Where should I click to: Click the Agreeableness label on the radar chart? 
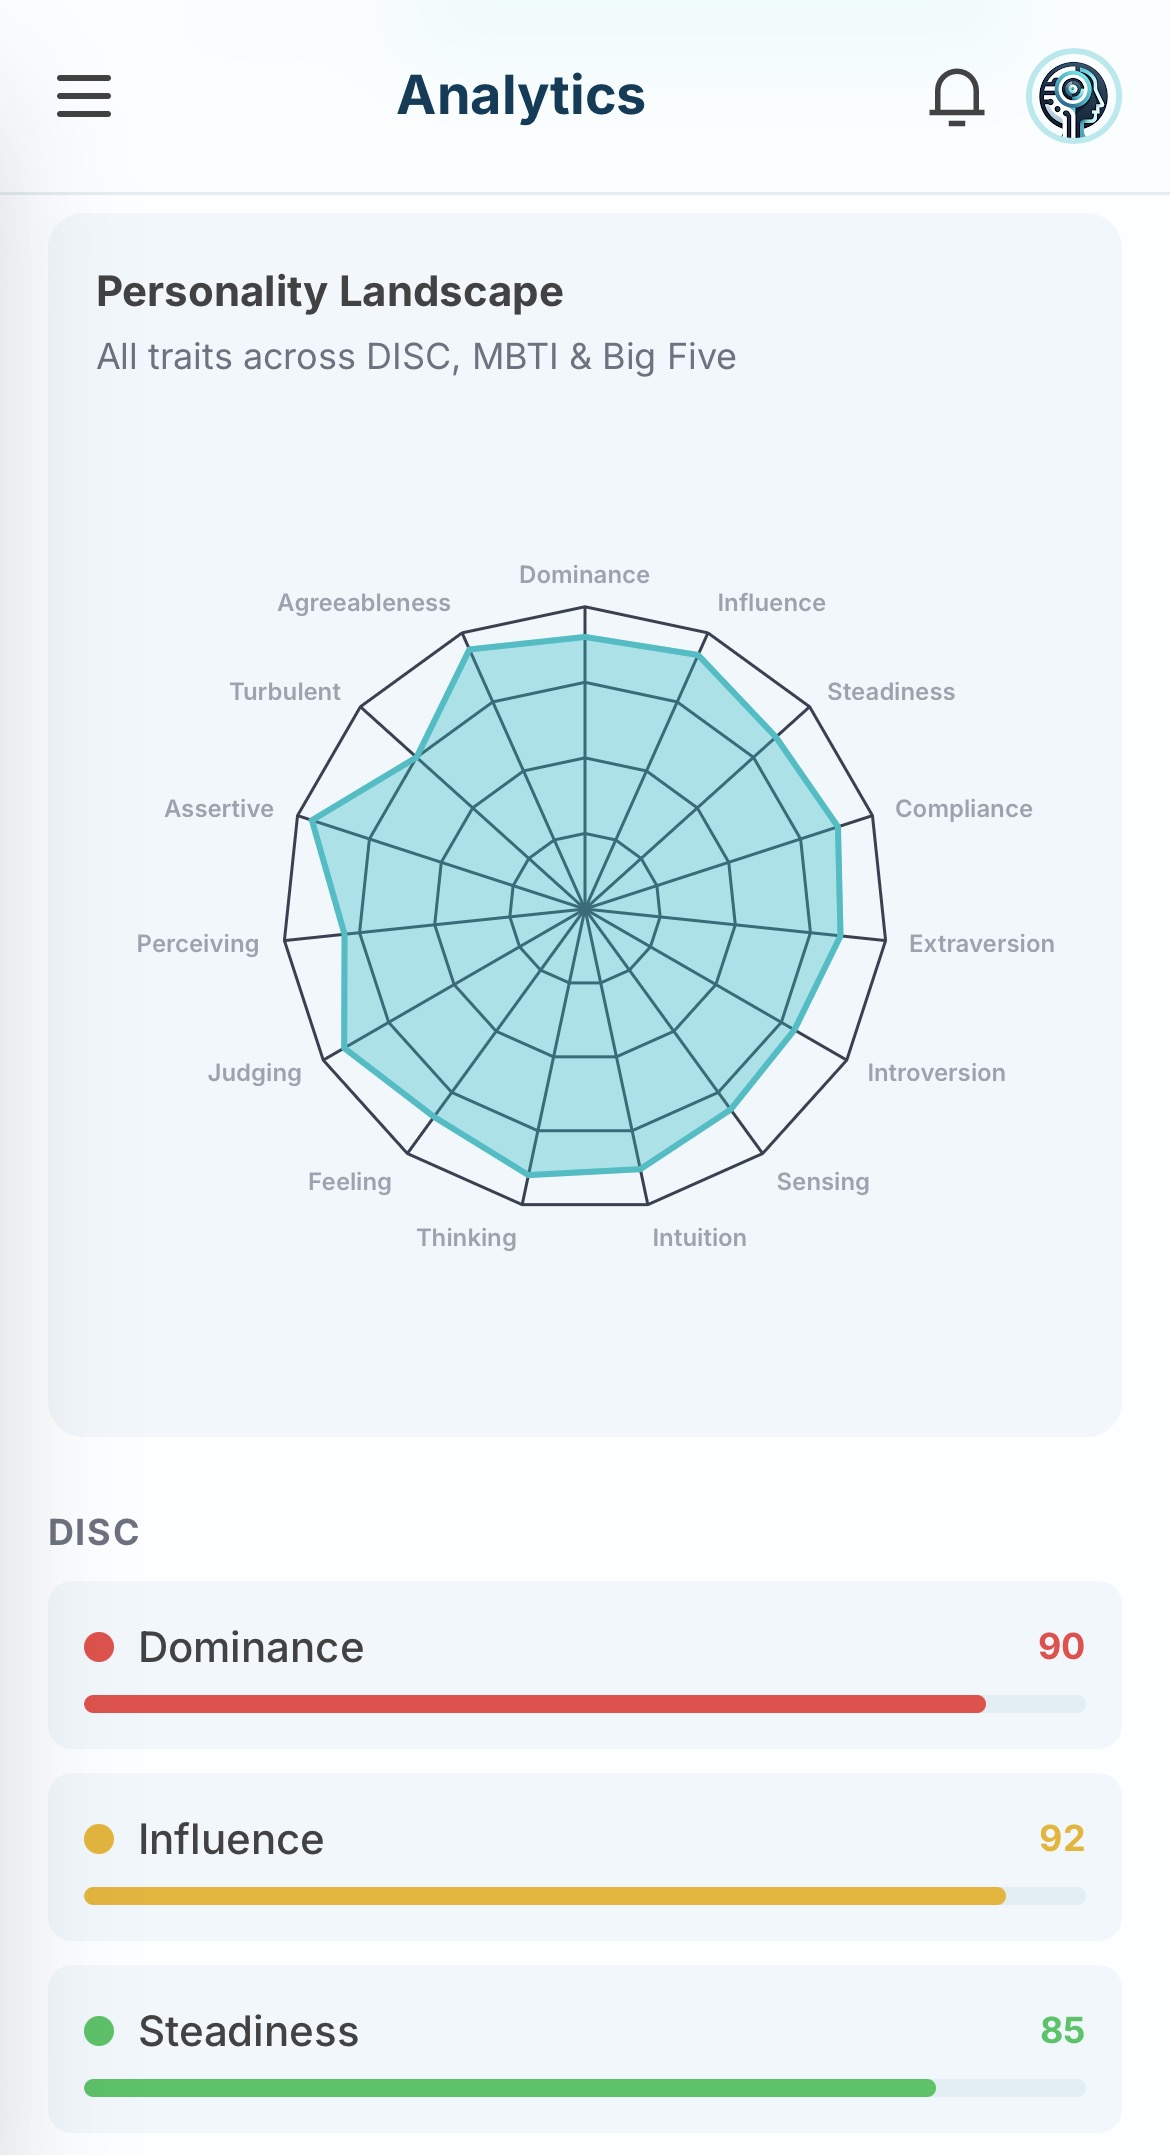click(364, 602)
